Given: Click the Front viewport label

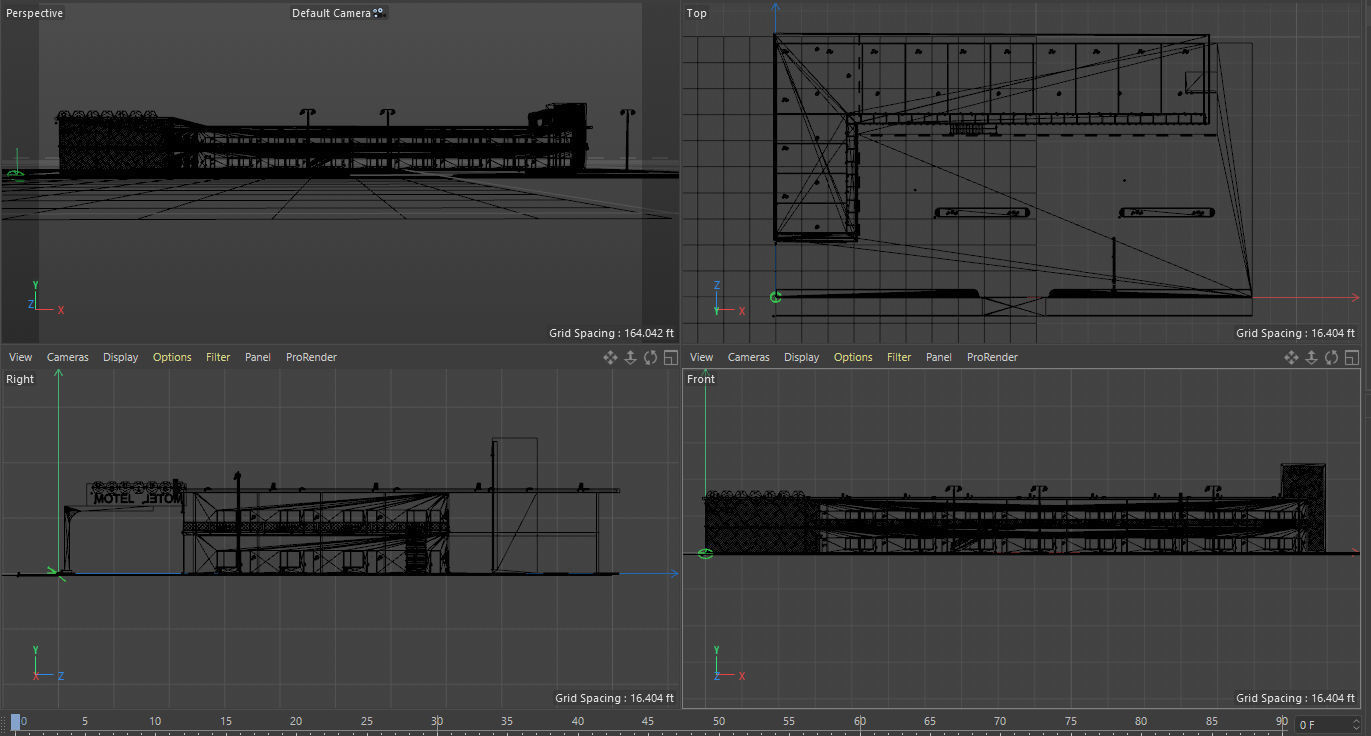Looking at the screenshot, I should click(701, 379).
